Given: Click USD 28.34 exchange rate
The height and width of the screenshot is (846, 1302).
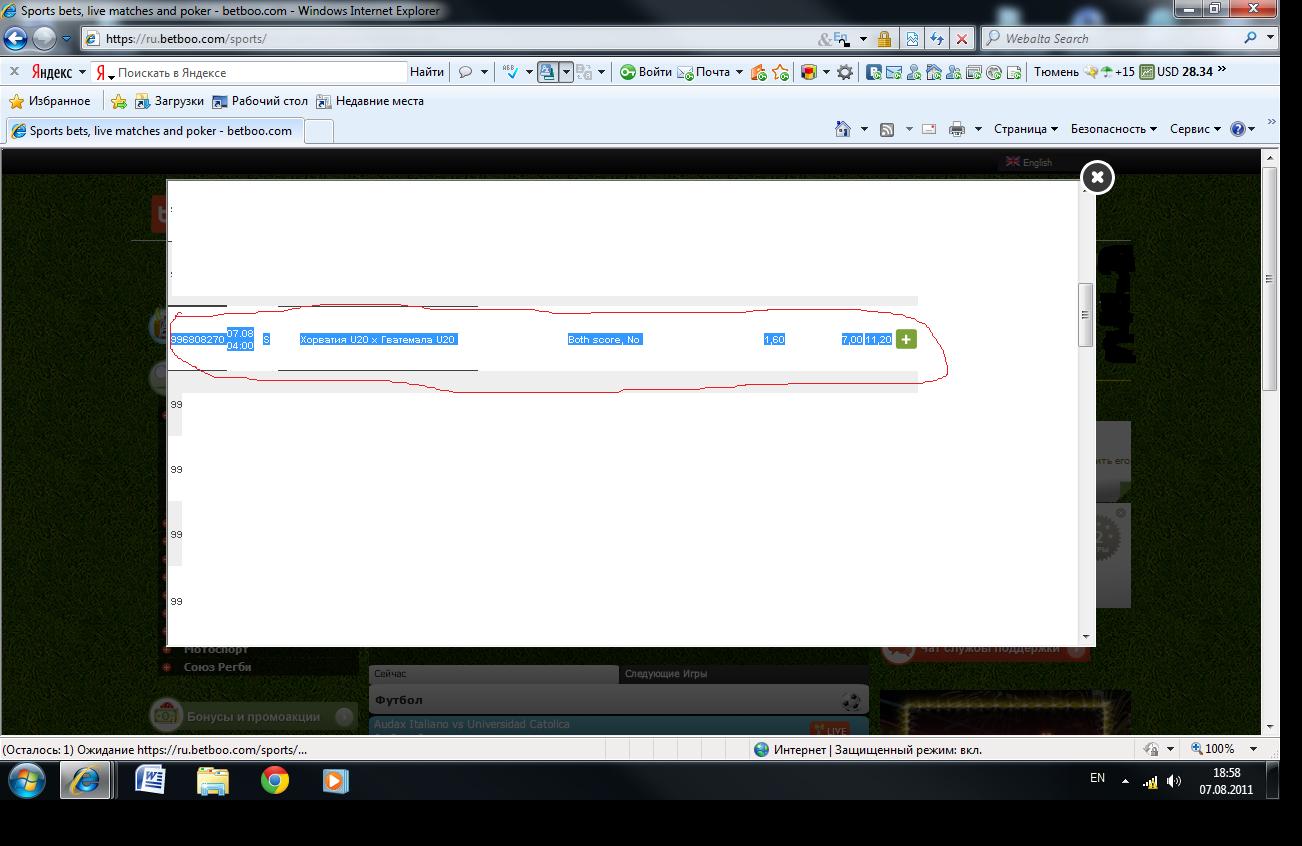Looking at the screenshot, I should [1176, 72].
